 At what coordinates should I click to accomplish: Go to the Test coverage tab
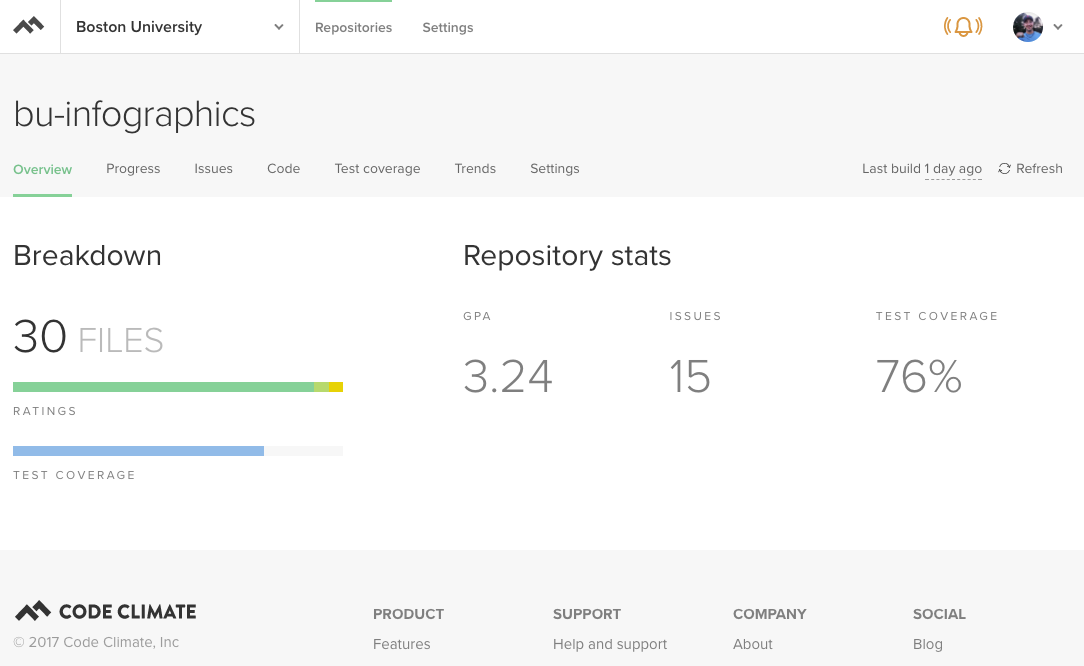pyautogui.click(x=377, y=169)
